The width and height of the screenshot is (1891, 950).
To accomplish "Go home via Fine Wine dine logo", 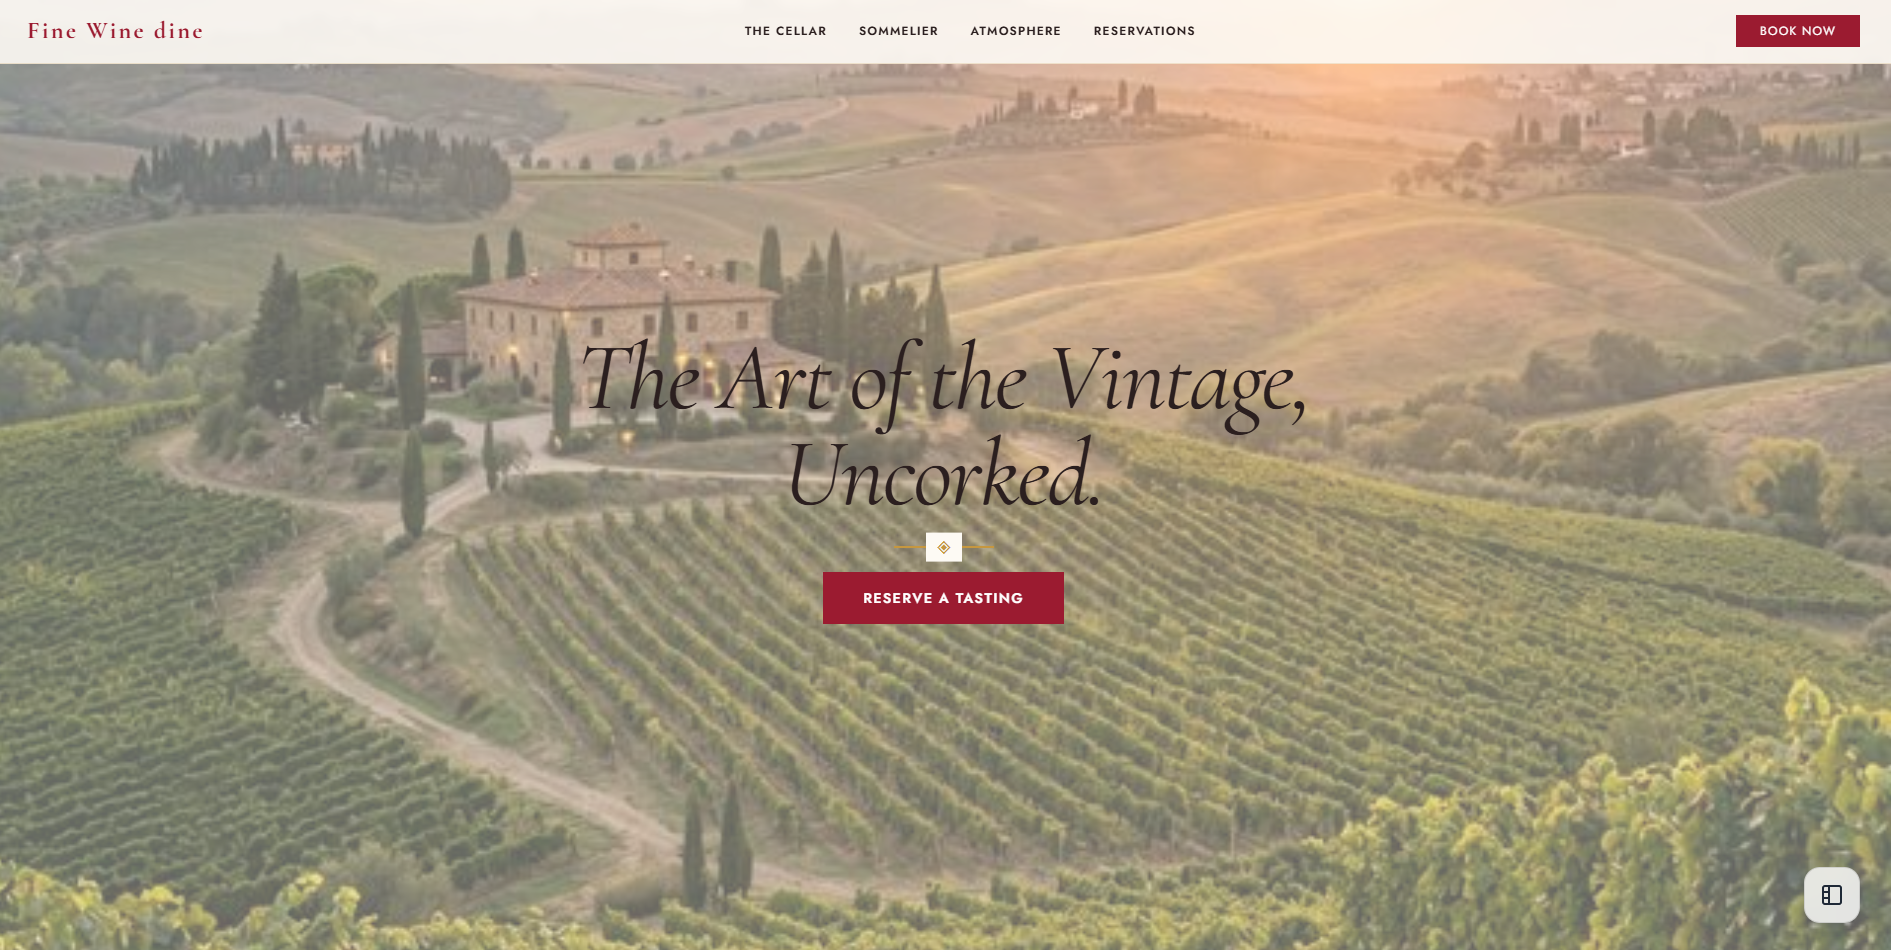I will pyautogui.click(x=115, y=31).
